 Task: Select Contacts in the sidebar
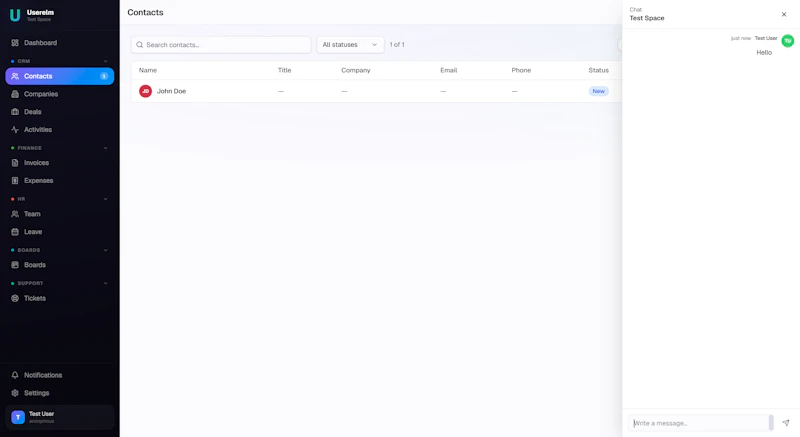(59, 76)
